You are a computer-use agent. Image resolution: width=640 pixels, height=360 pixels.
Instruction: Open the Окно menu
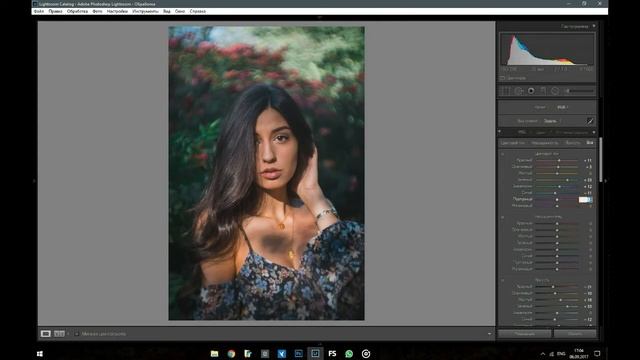(180, 11)
